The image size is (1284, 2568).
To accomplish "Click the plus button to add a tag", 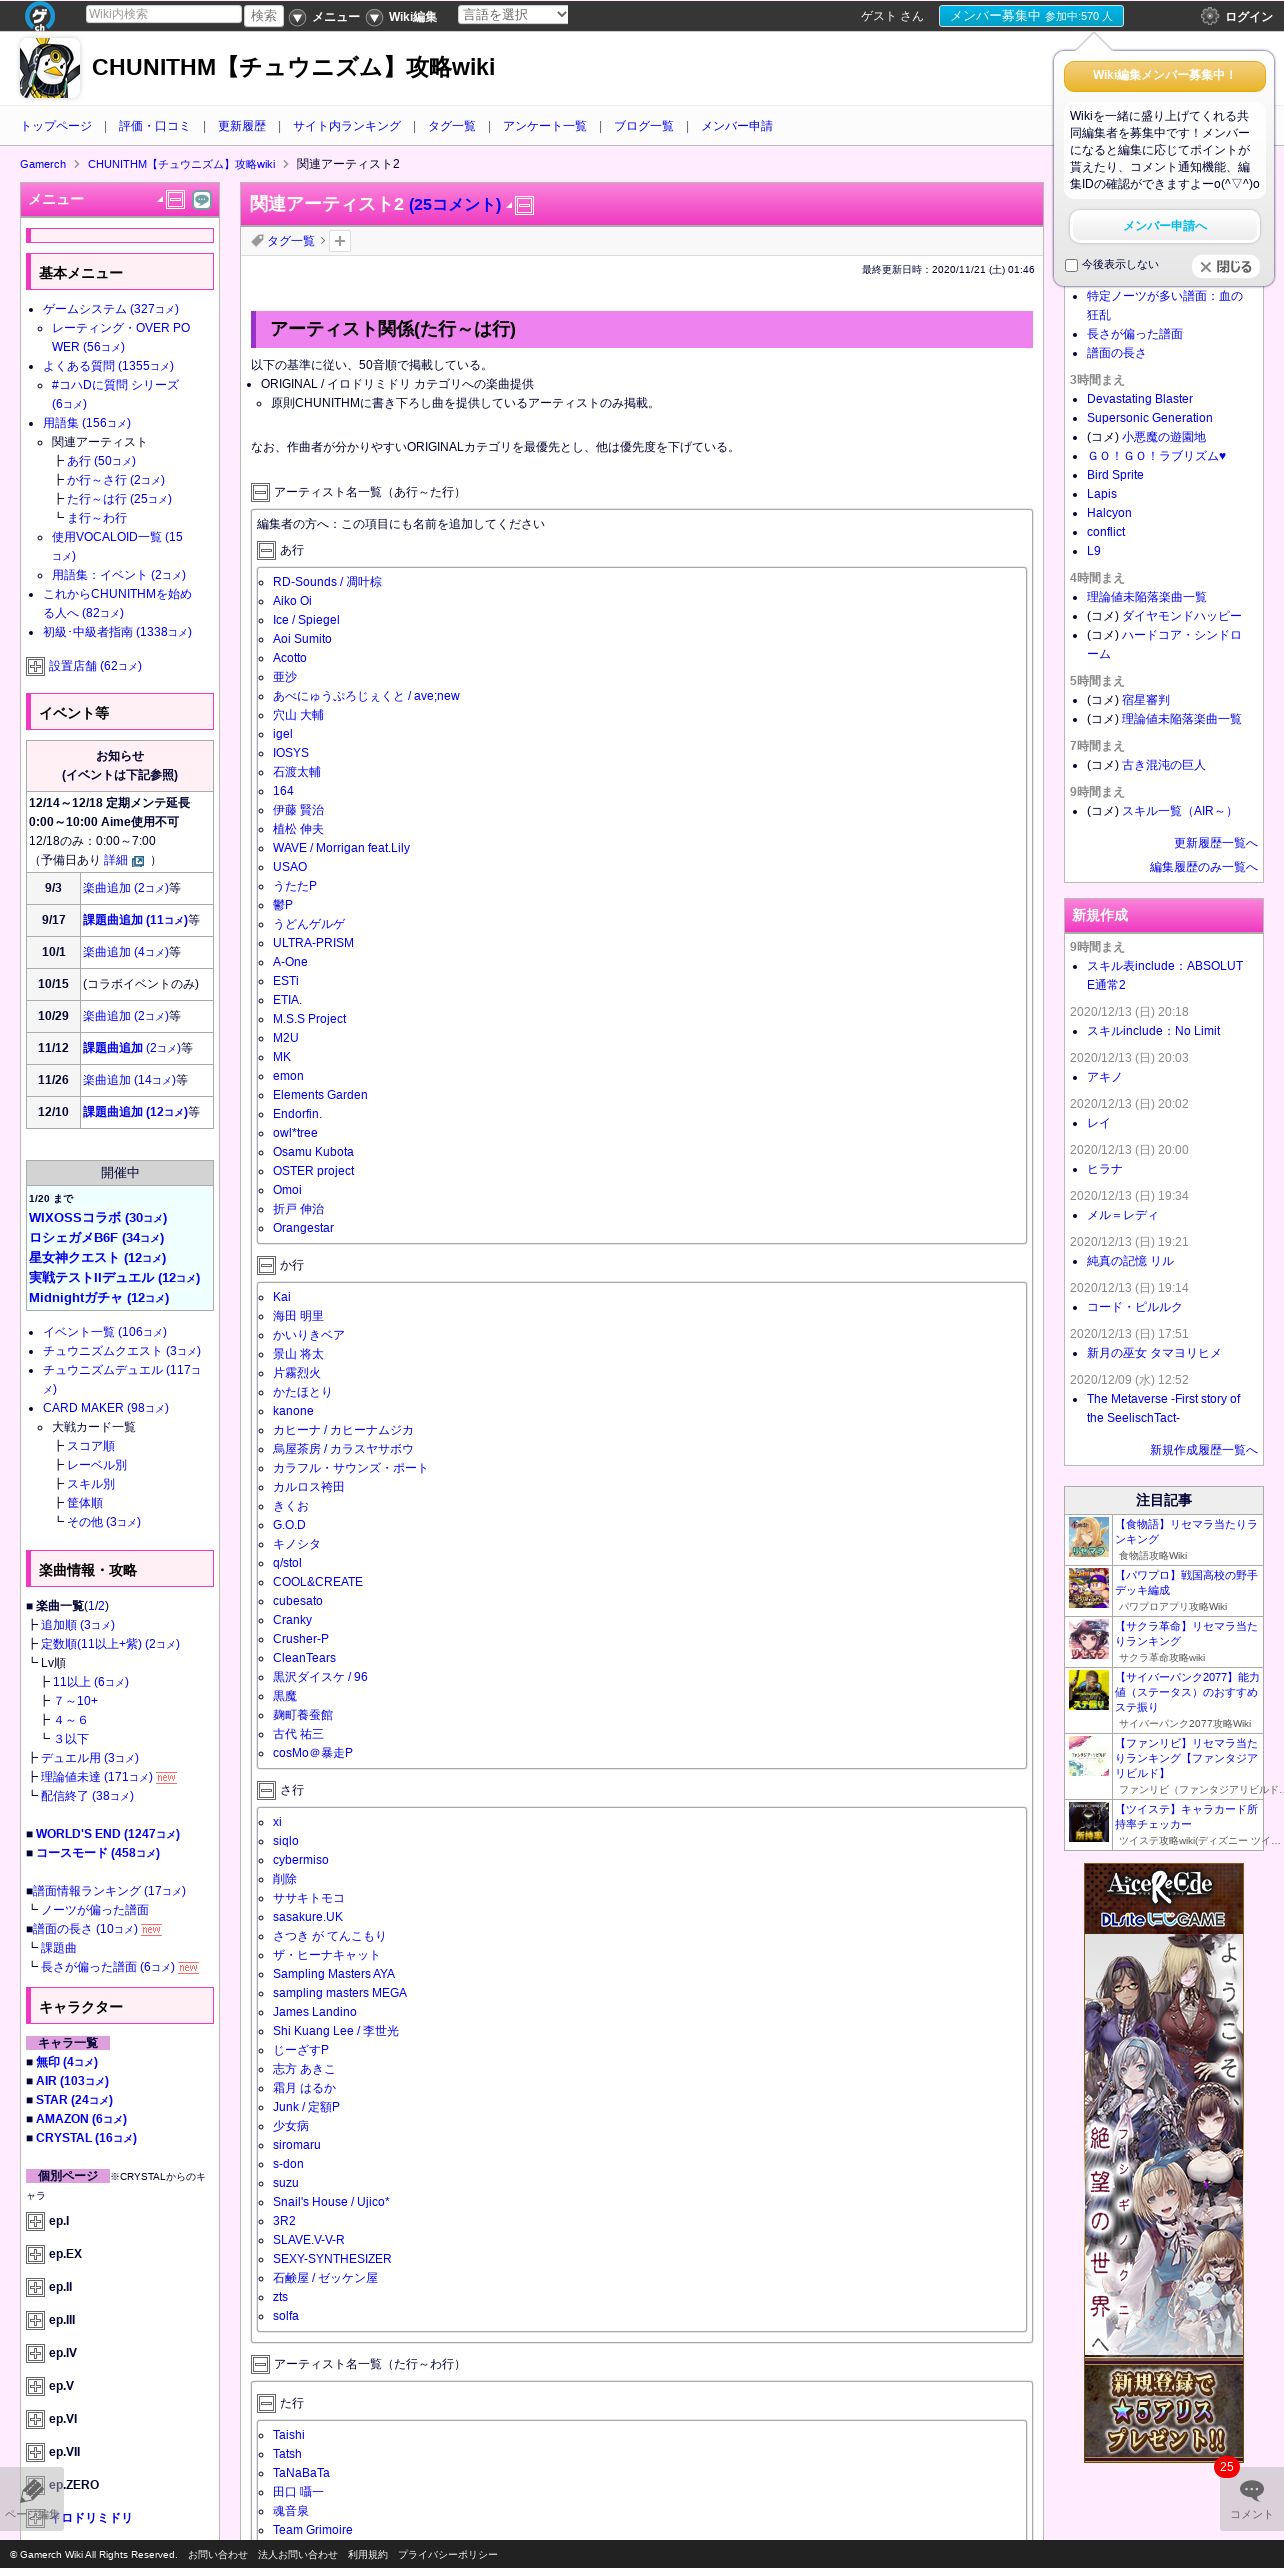I will (340, 241).
